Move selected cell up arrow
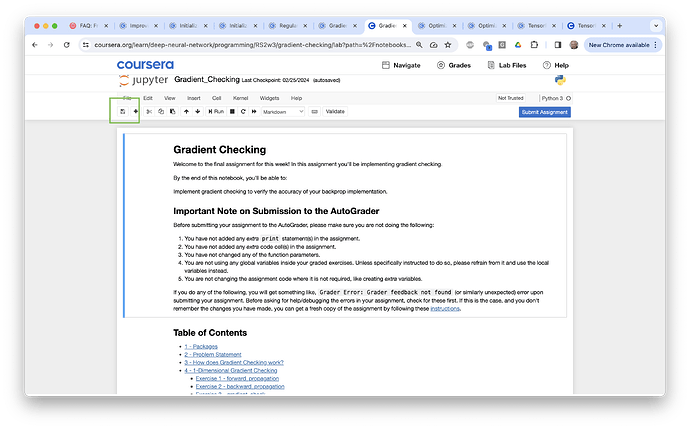 tap(186, 112)
